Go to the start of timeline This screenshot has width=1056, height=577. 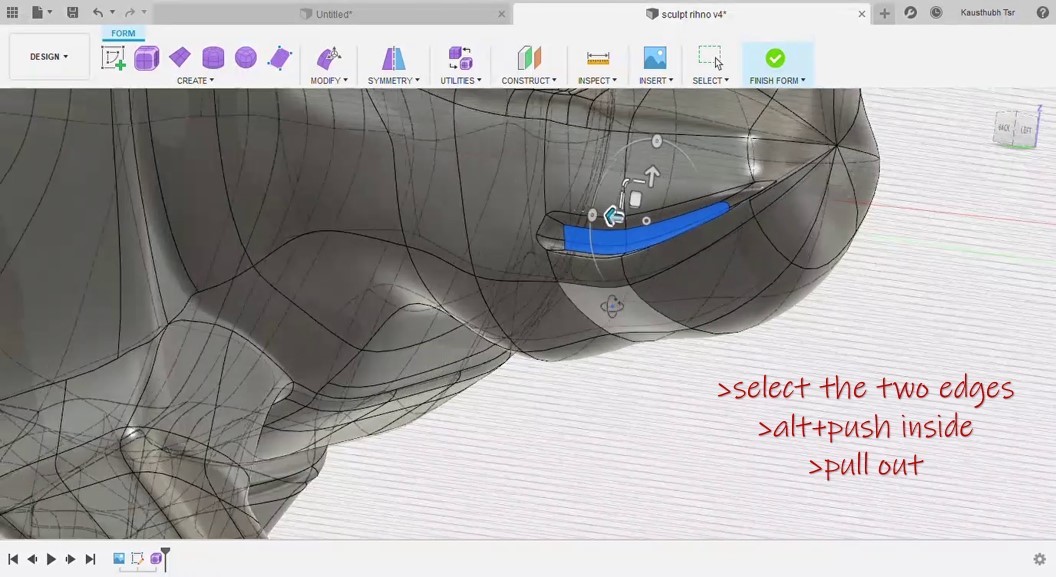click(x=13, y=559)
